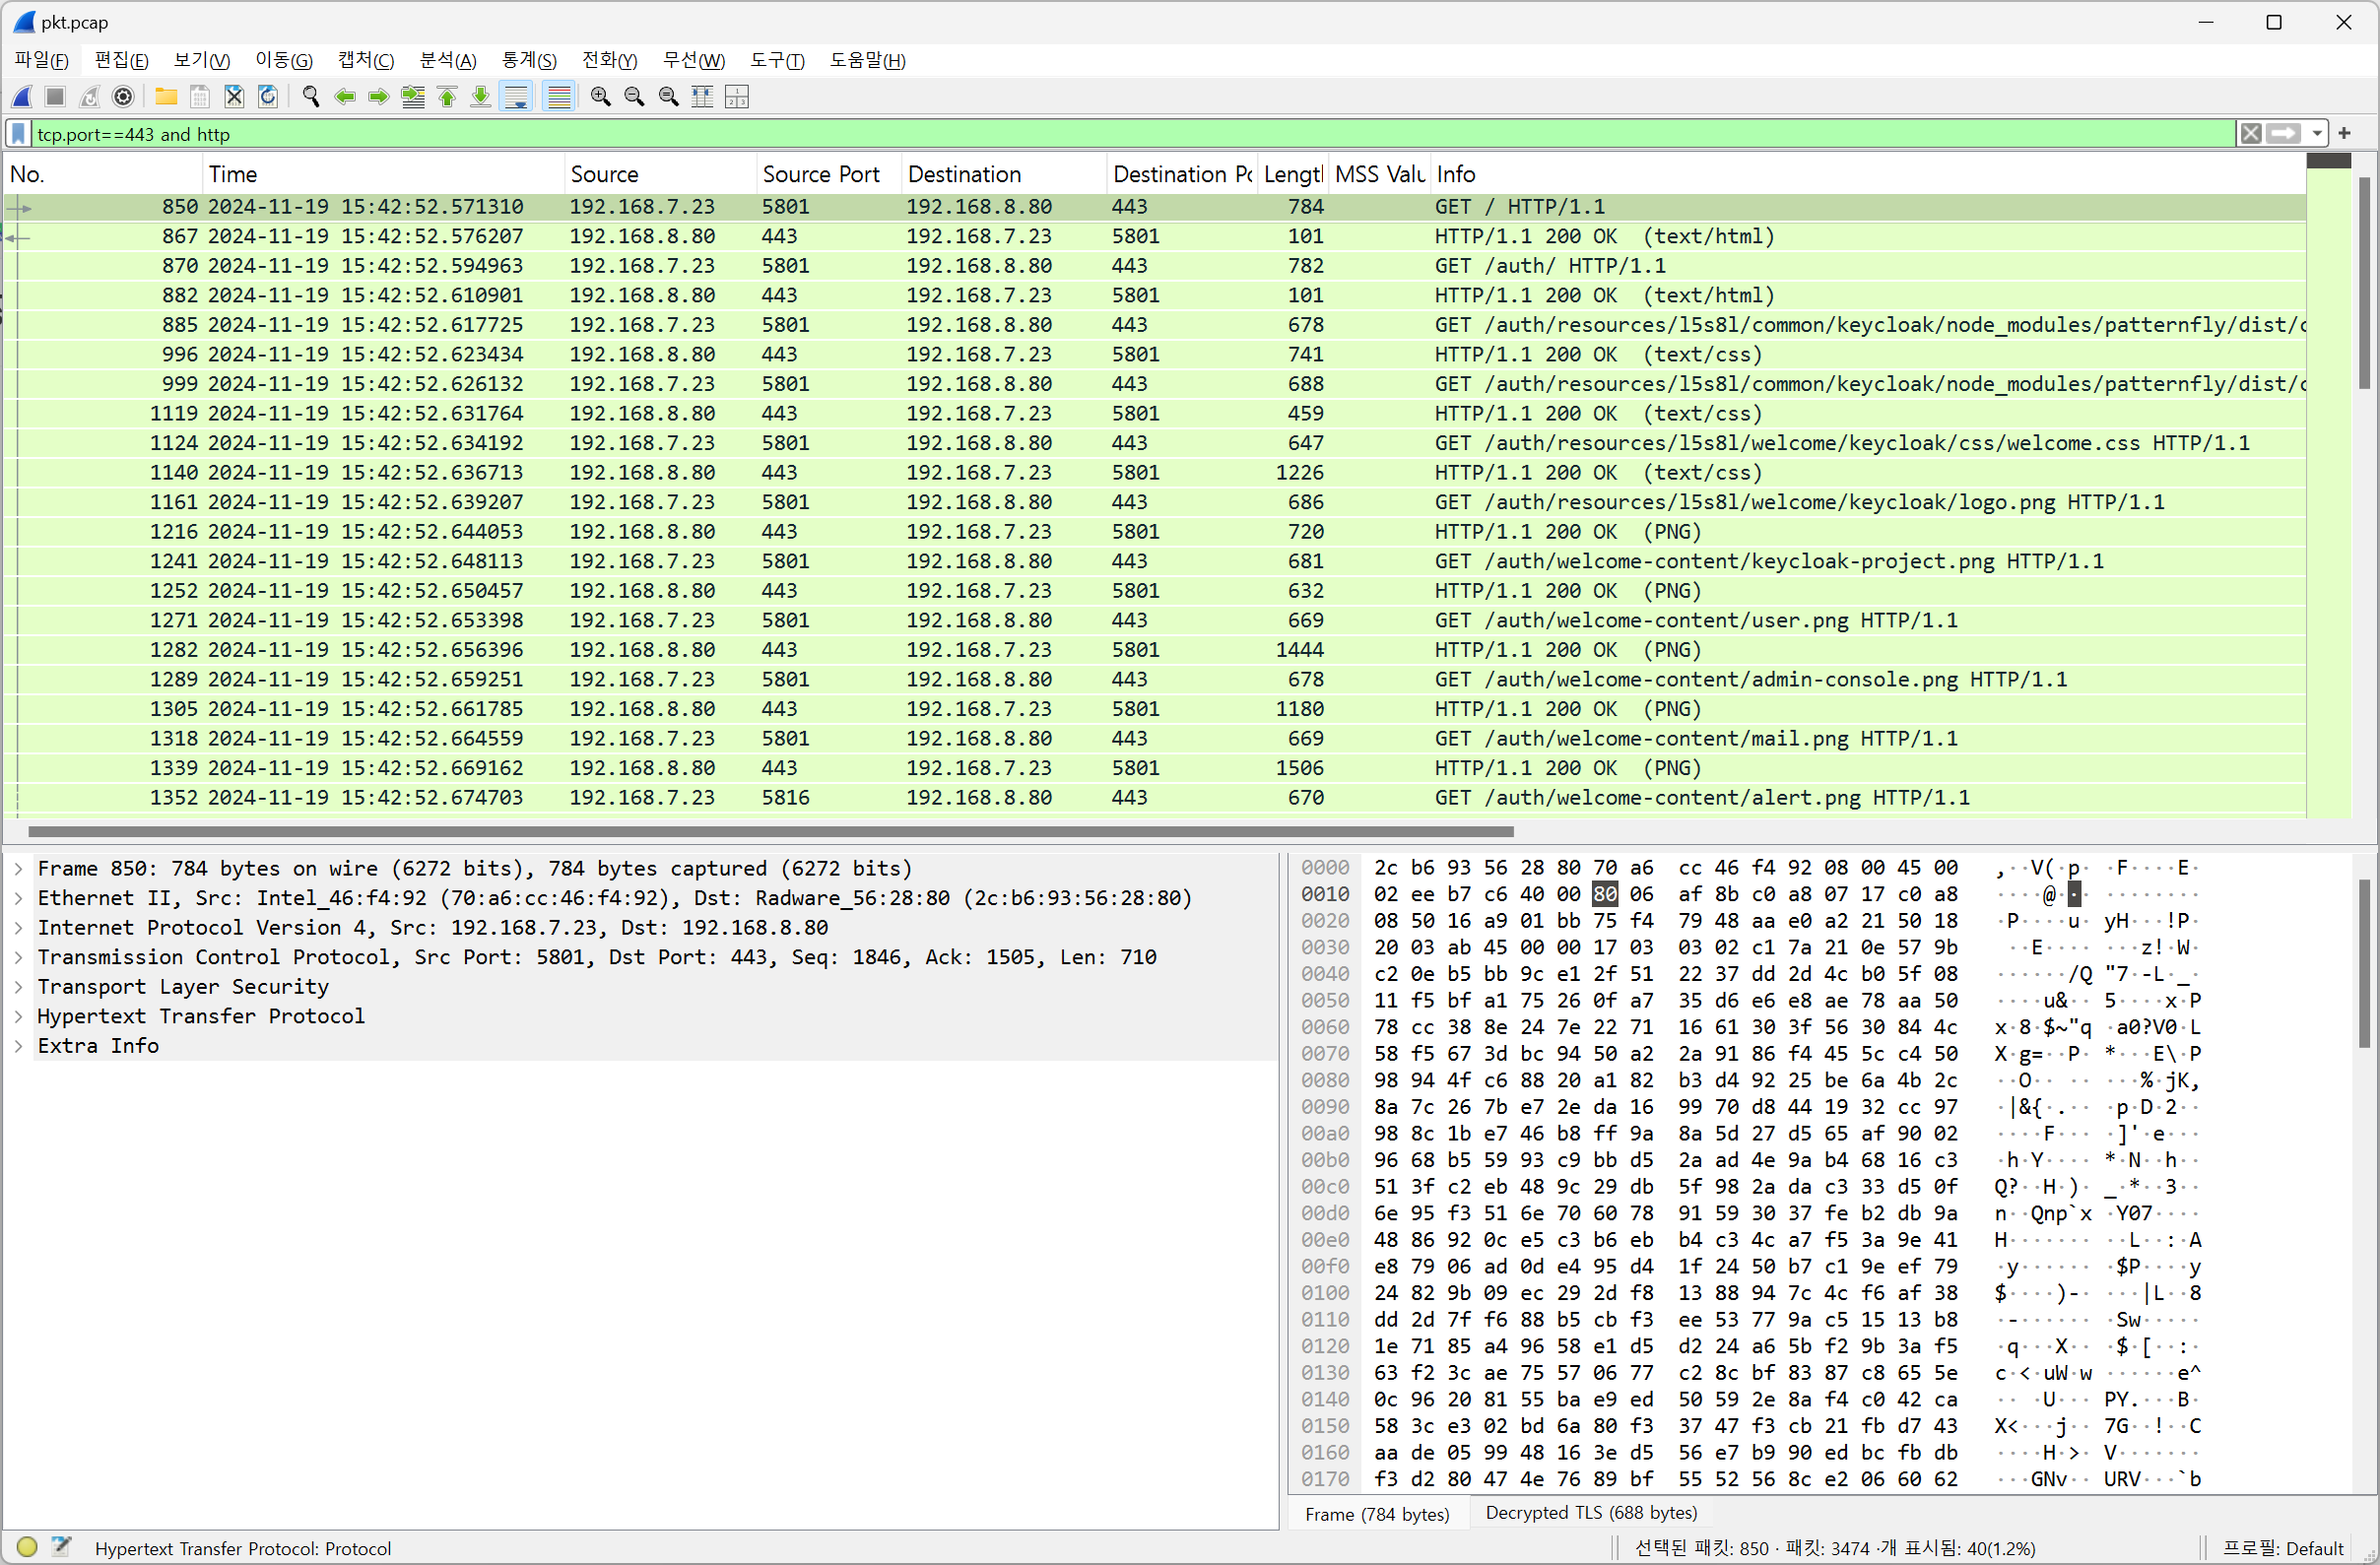This screenshot has width=2380, height=1565.
Task: Open the 통계(S) menu
Action: pos(528,60)
